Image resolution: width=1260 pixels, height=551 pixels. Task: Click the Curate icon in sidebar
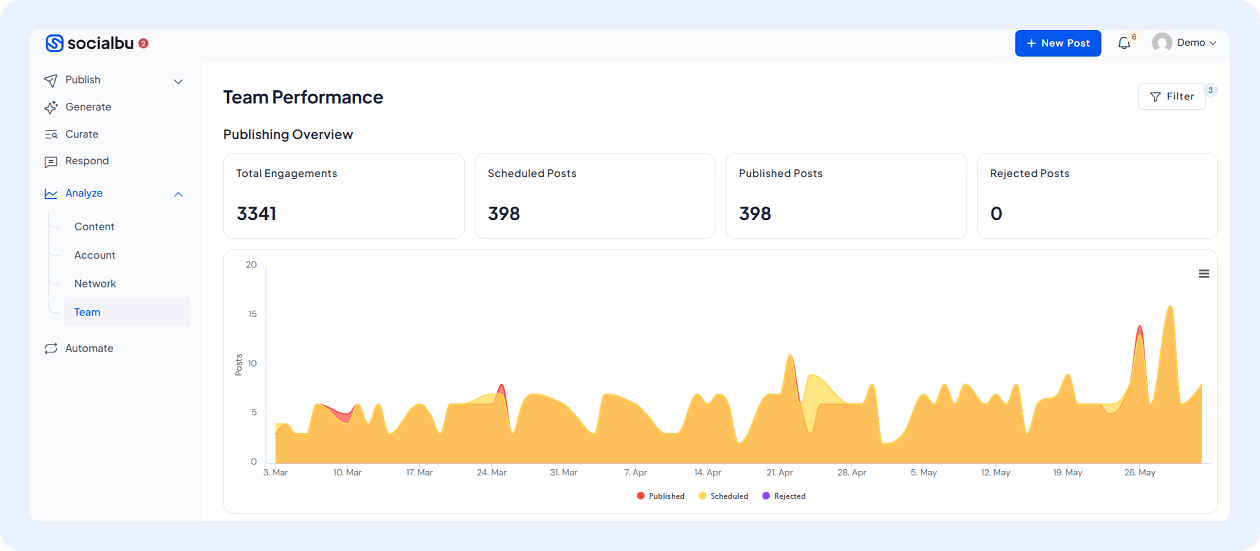pyautogui.click(x=51, y=134)
